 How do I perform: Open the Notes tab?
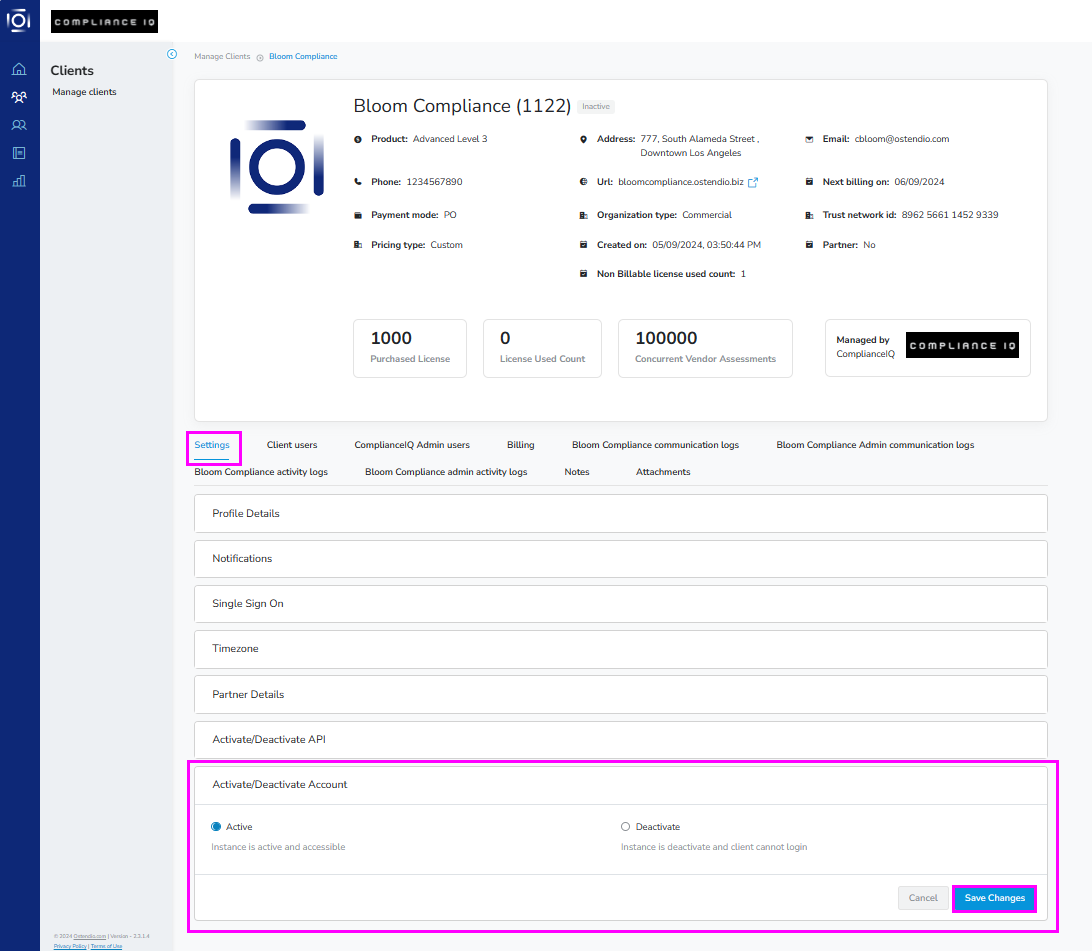pos(577,472)
